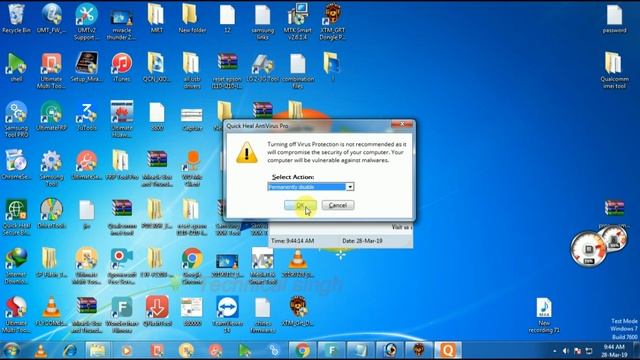Open the Recycle Bin desktop icon
The height and width of the screenshot is (360, 640).
click(16, 19)
